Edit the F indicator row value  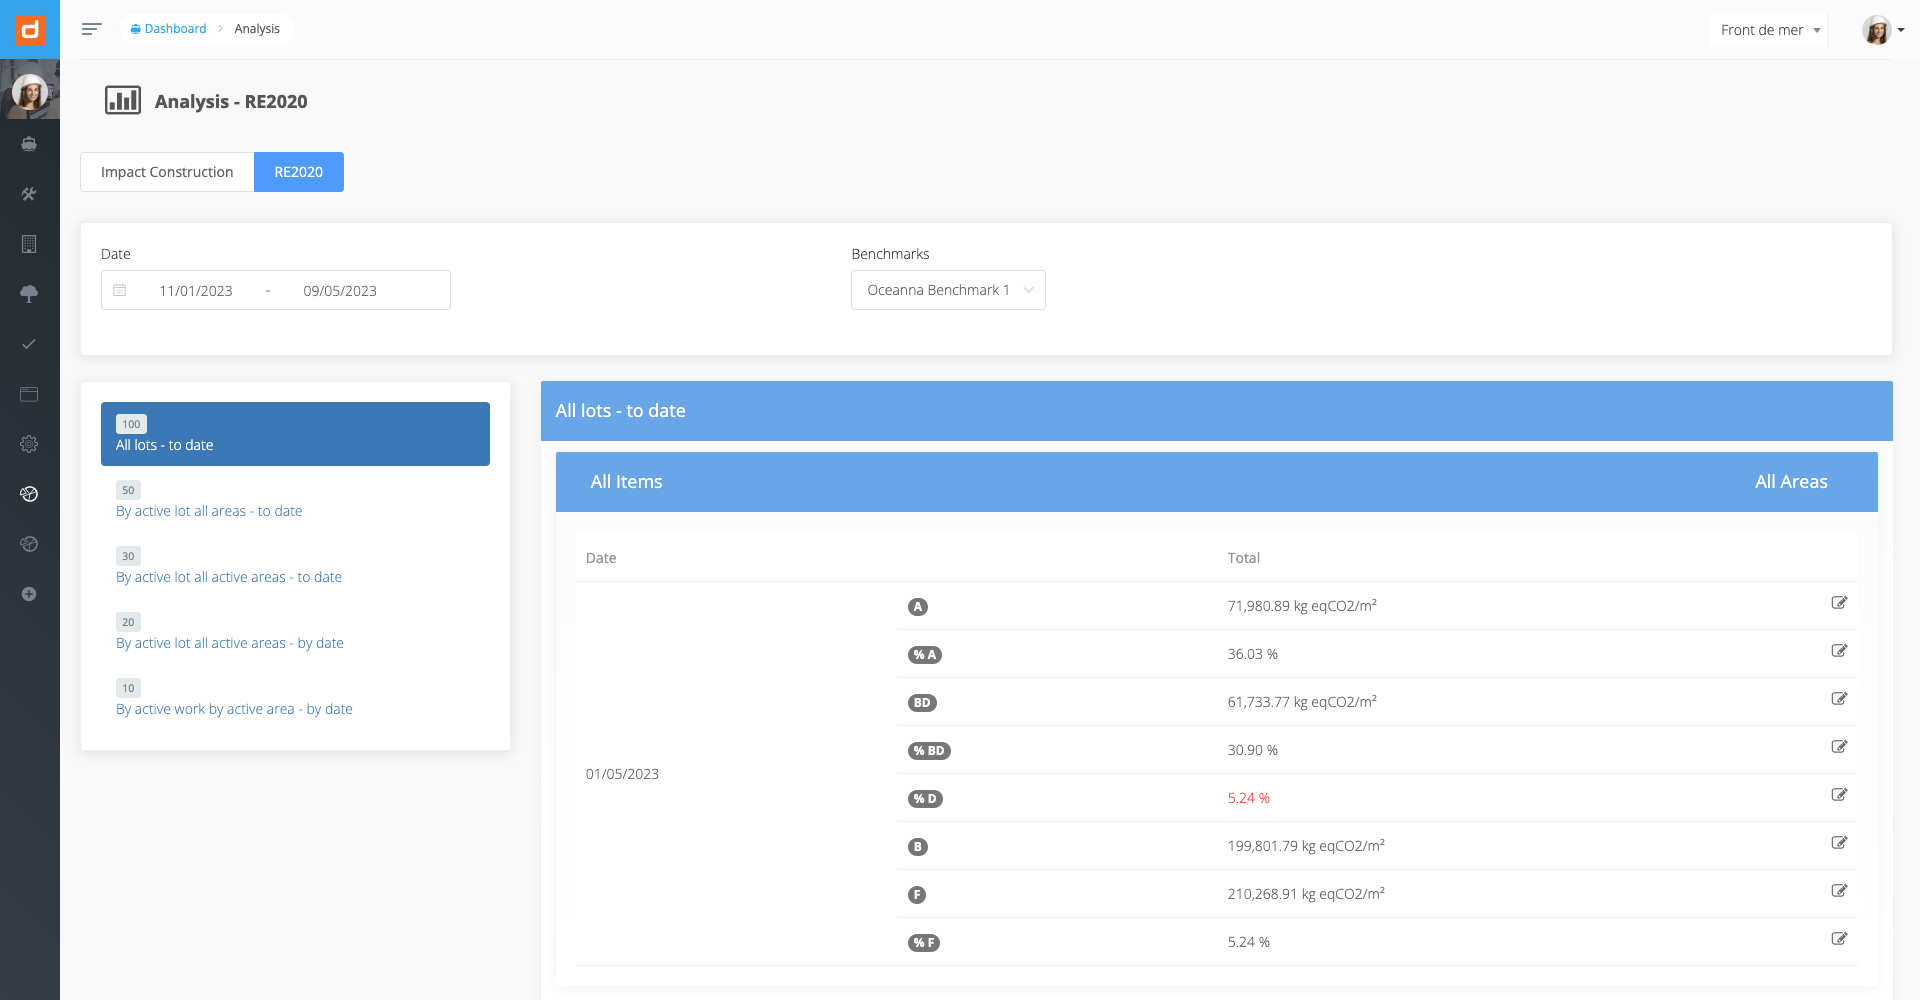tap(1839, 891)
